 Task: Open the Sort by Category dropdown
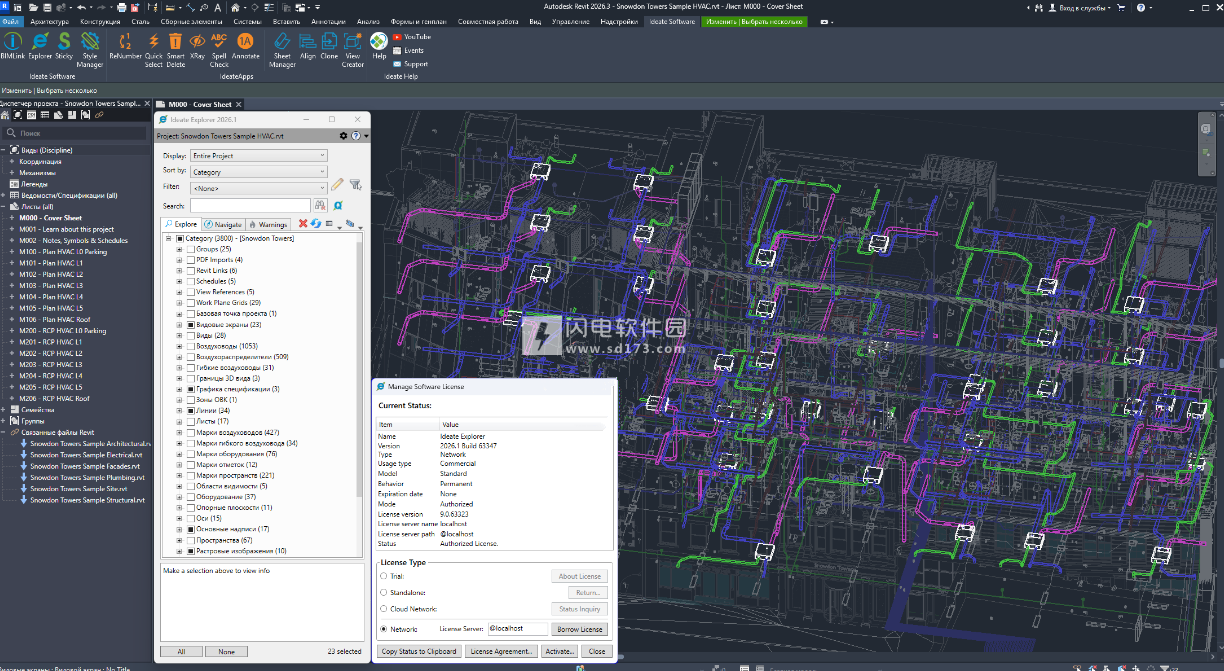259,172
